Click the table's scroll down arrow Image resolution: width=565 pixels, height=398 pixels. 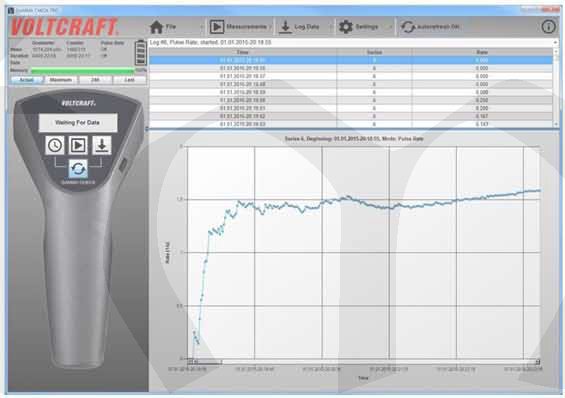[x=556, y=124]
